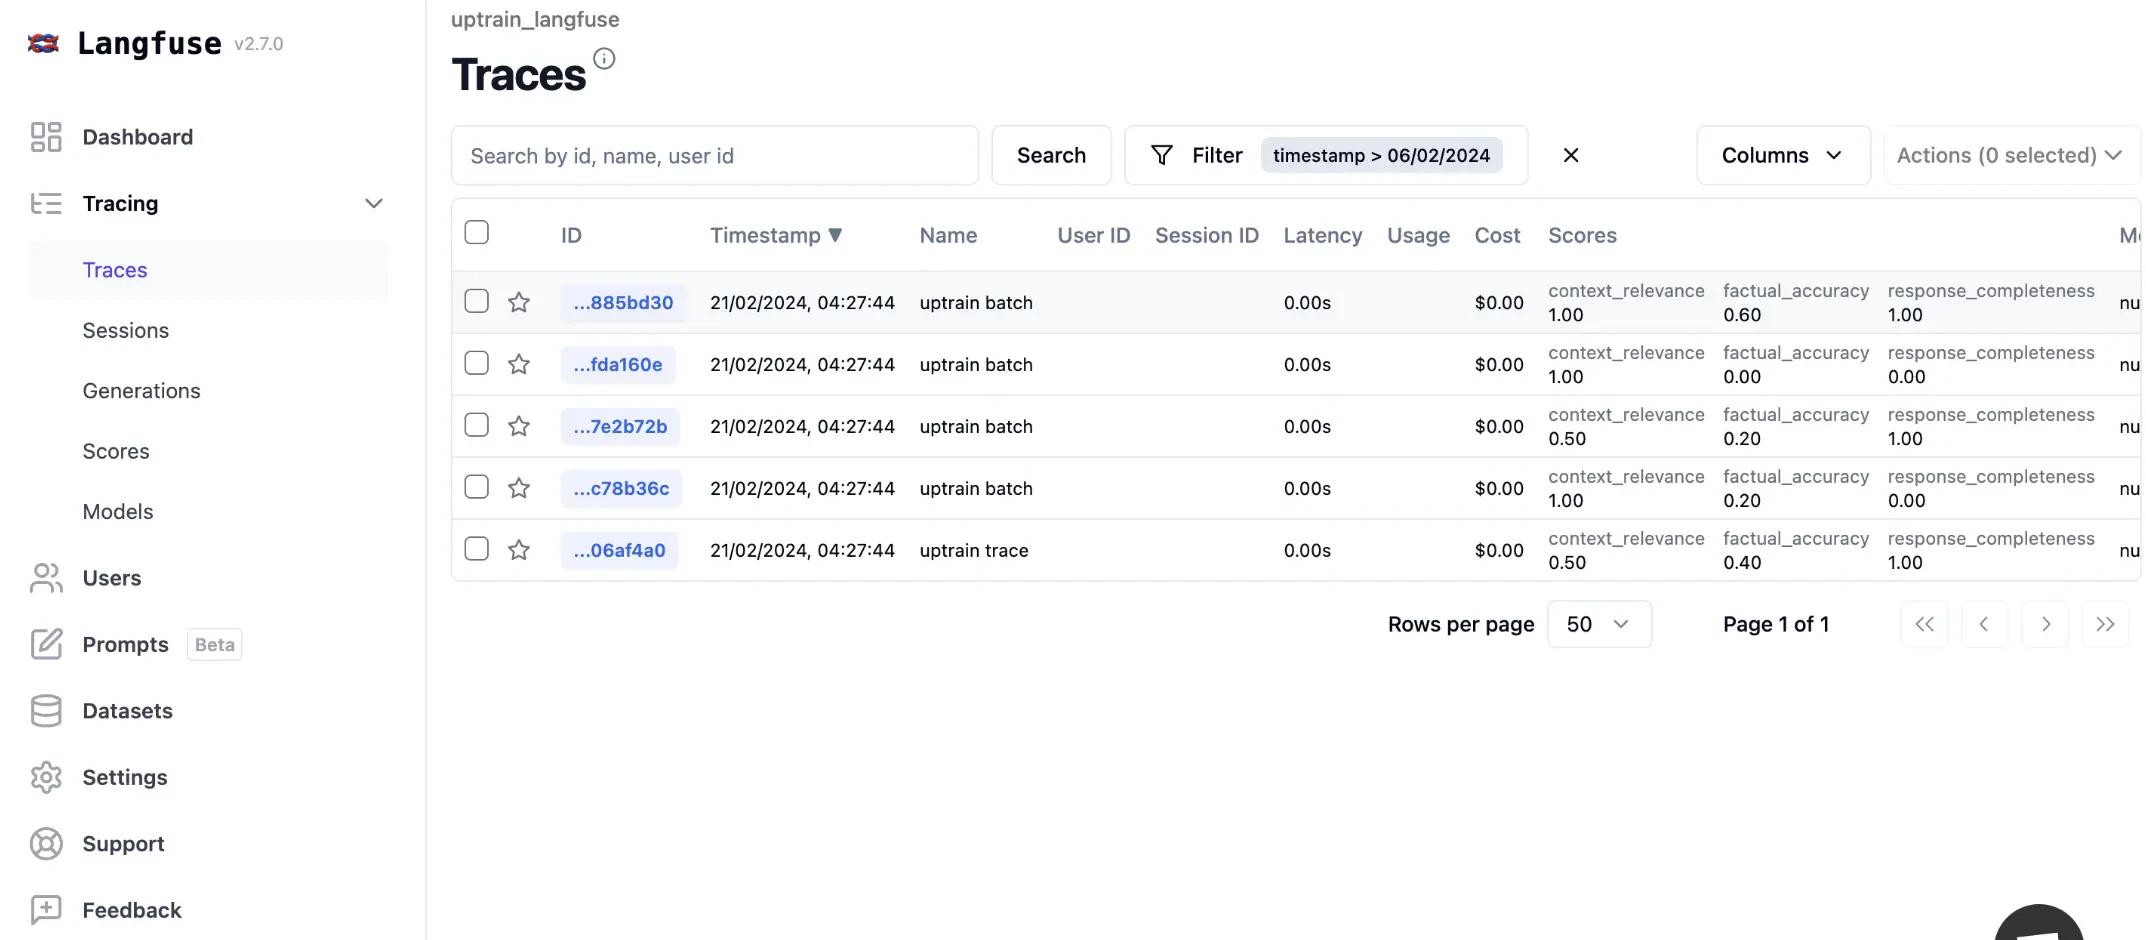Go to previous page arrow

click(1984, 624)
